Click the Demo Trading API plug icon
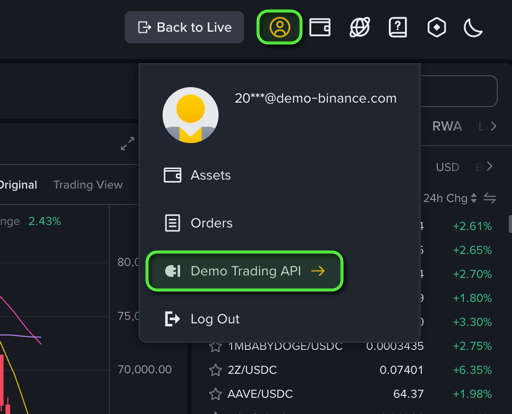 click(x=173, y=271)
